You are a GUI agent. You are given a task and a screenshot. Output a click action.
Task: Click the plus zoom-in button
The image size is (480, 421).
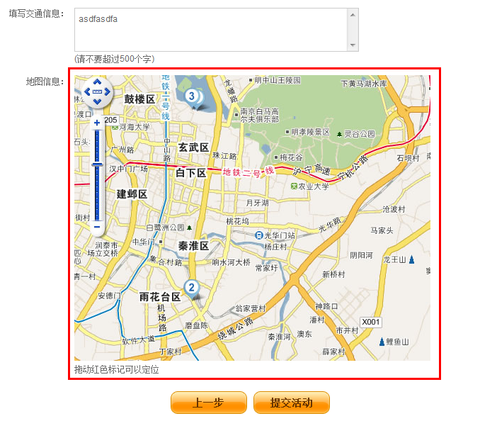click(97, 123)
